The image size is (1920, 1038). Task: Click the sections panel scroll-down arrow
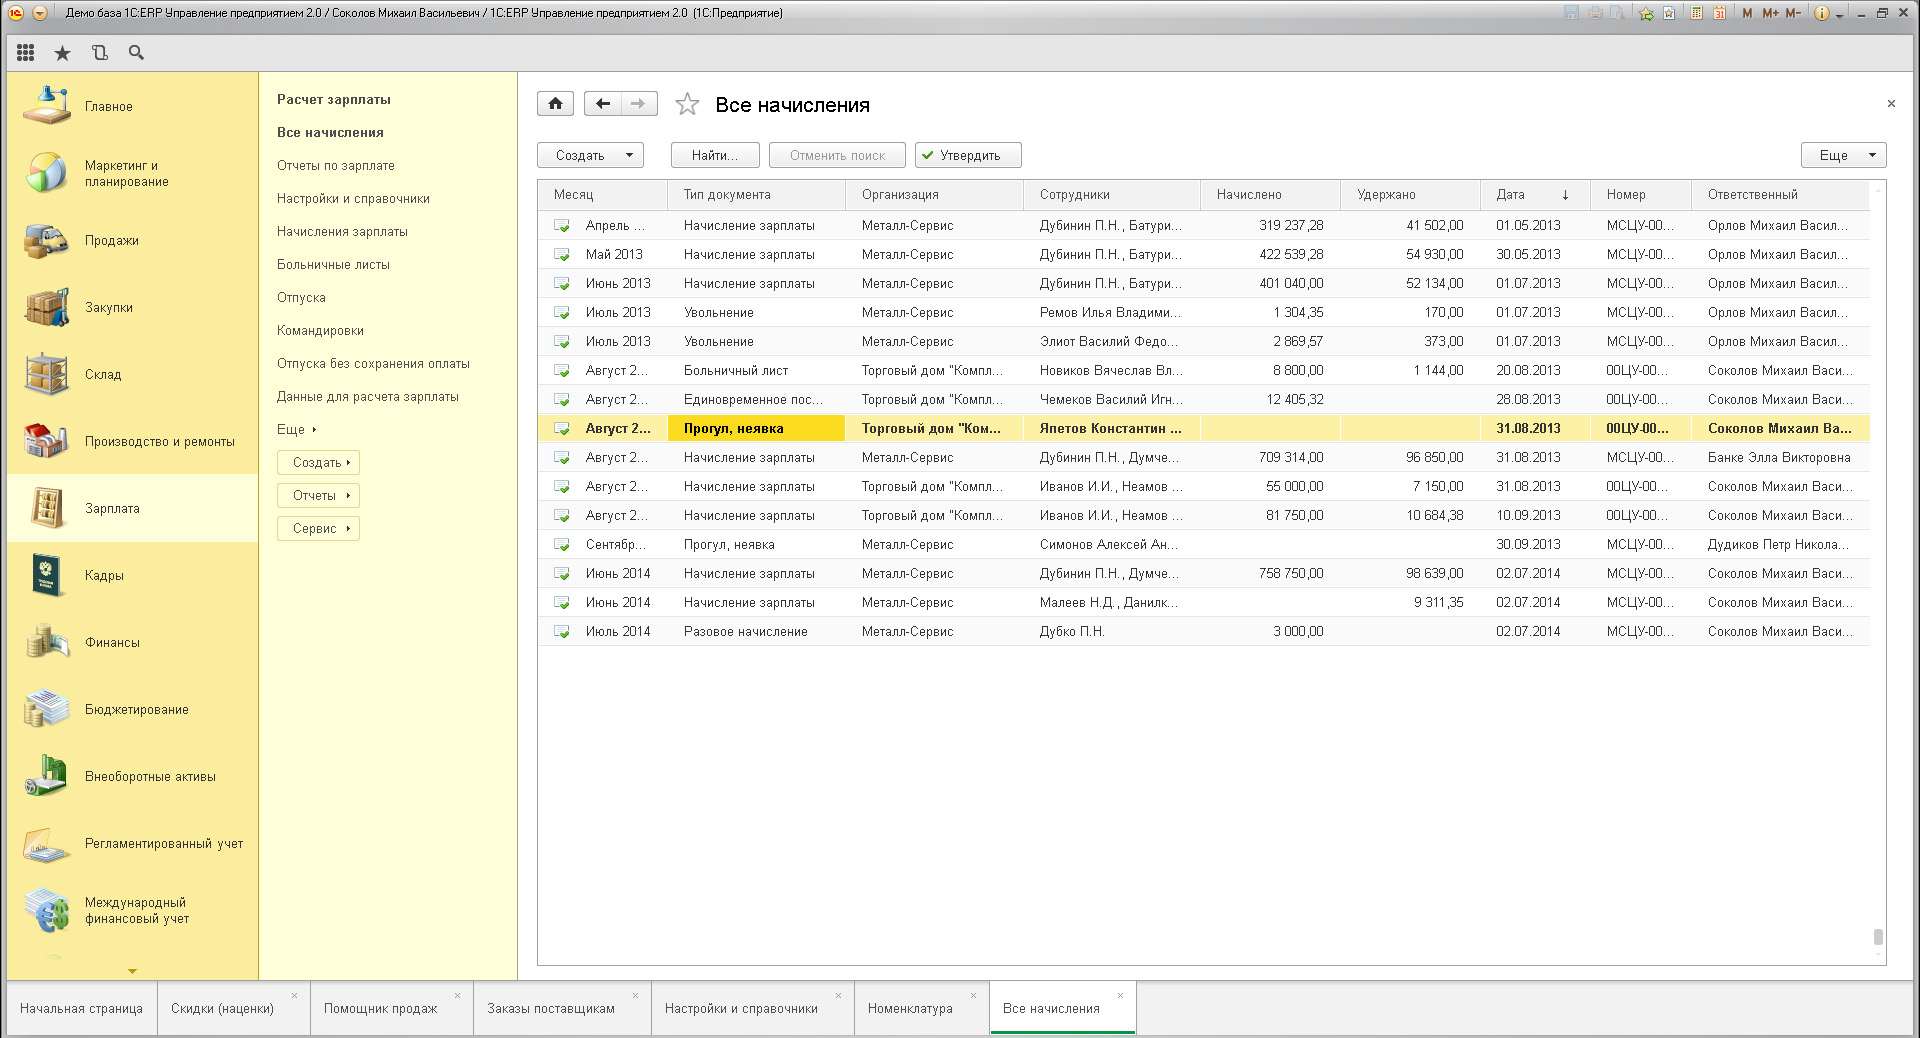click(x=132, y=971)
